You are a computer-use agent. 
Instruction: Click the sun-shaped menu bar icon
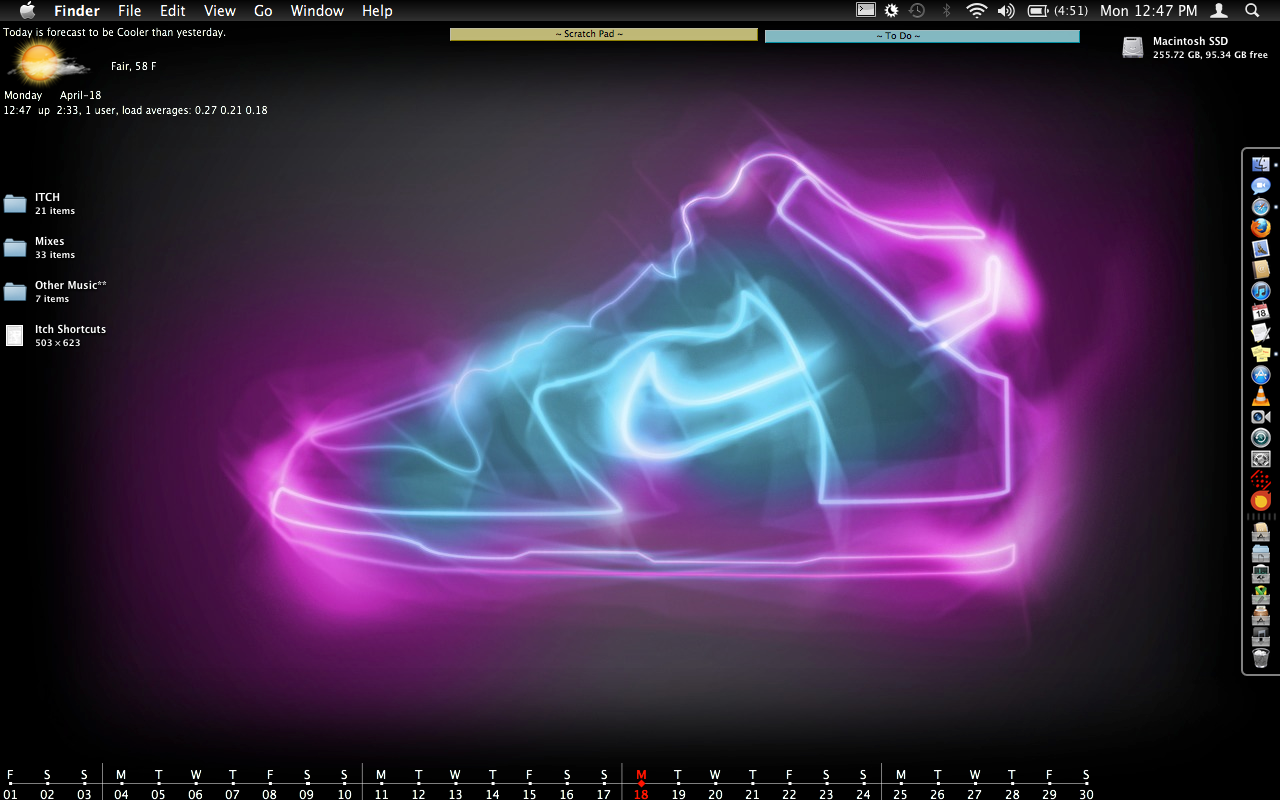click(892, 10)
